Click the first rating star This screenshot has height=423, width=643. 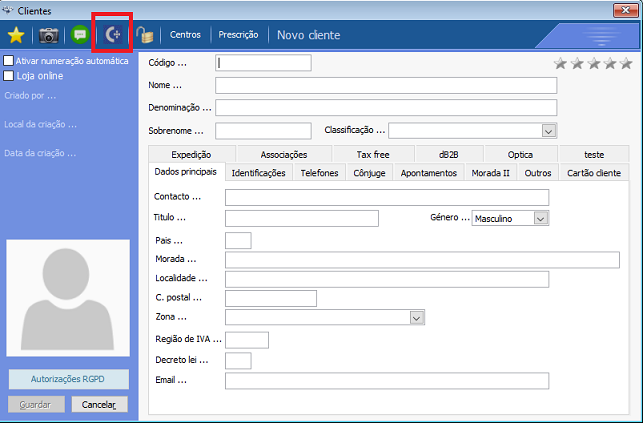[561, 63]
